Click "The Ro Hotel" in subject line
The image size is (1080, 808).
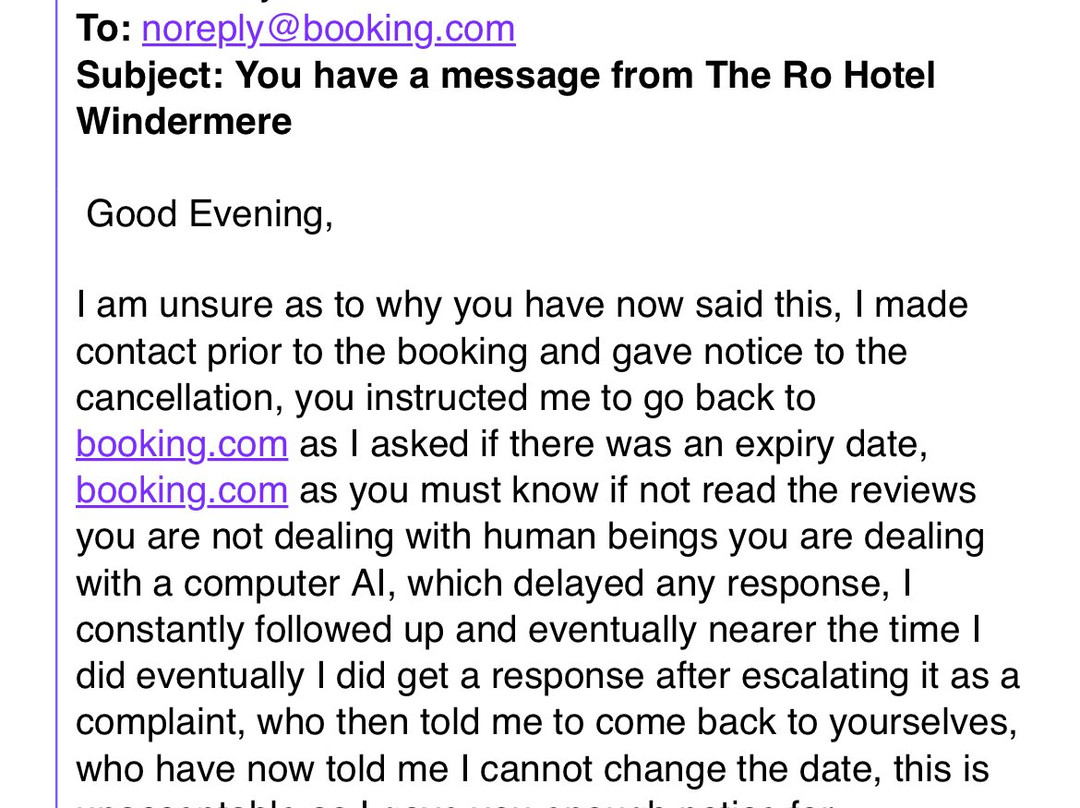tap(820, 74)
